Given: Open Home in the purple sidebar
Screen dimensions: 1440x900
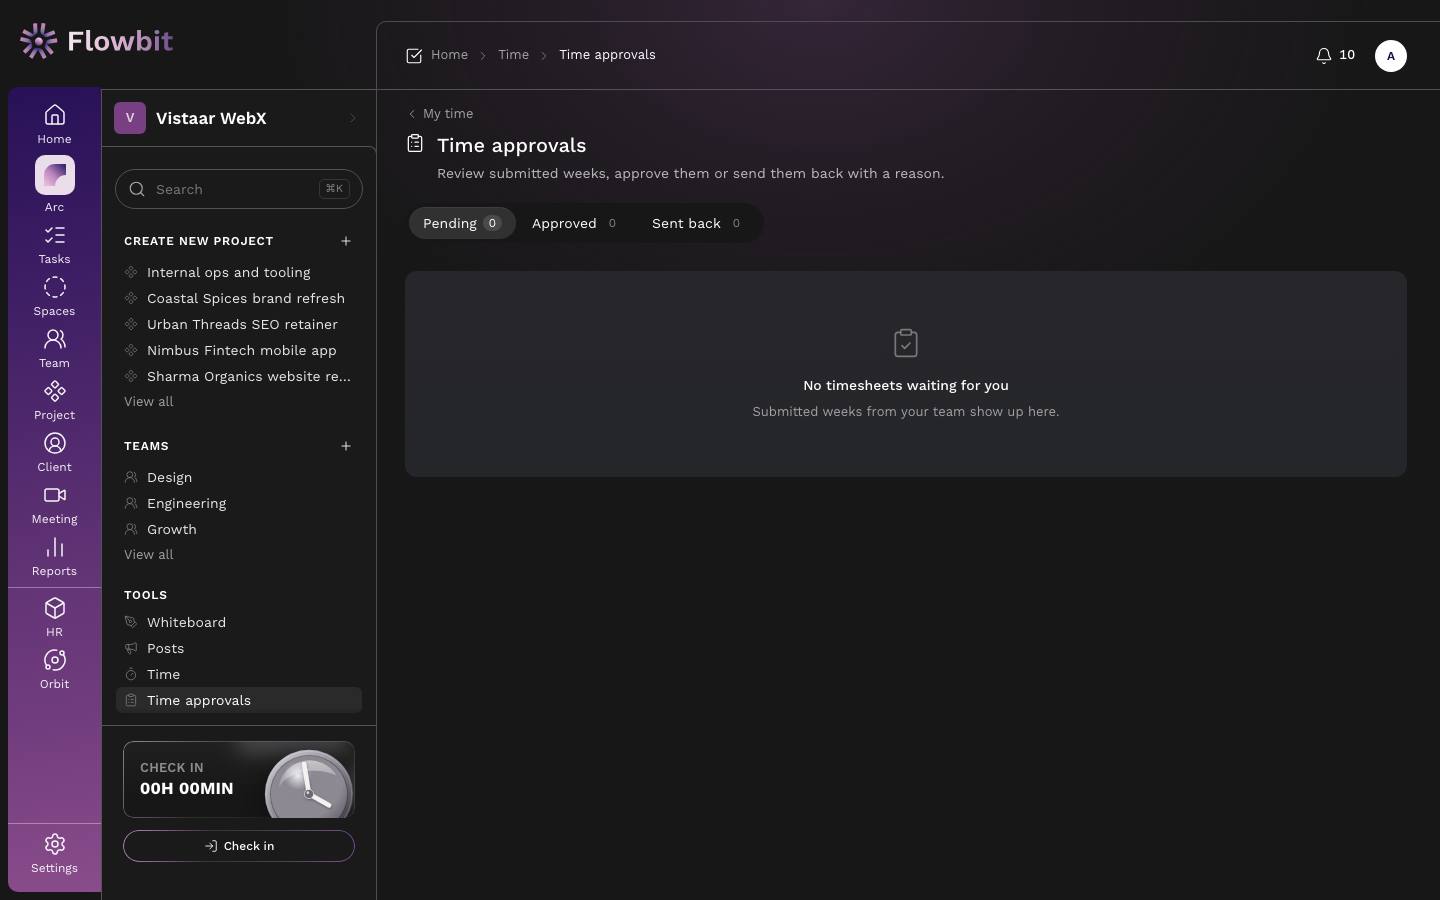Looking at the screenshot, I should click(x=54, y=124).
